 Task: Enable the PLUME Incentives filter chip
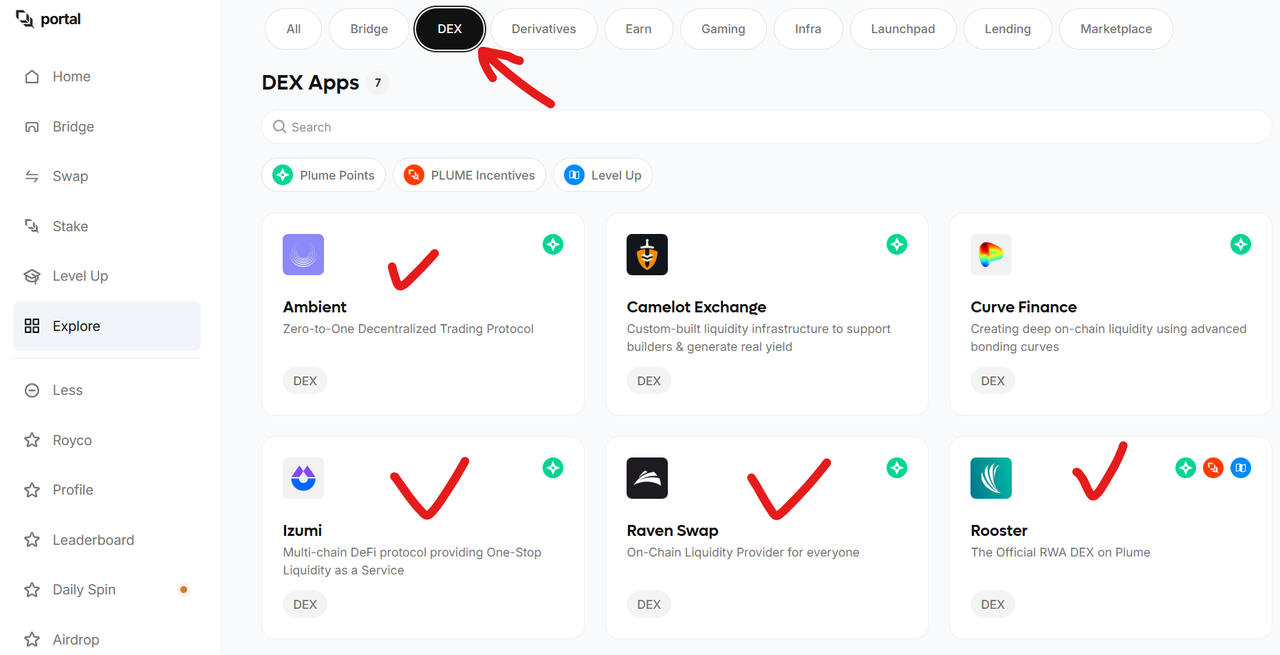tap(470, 175)
